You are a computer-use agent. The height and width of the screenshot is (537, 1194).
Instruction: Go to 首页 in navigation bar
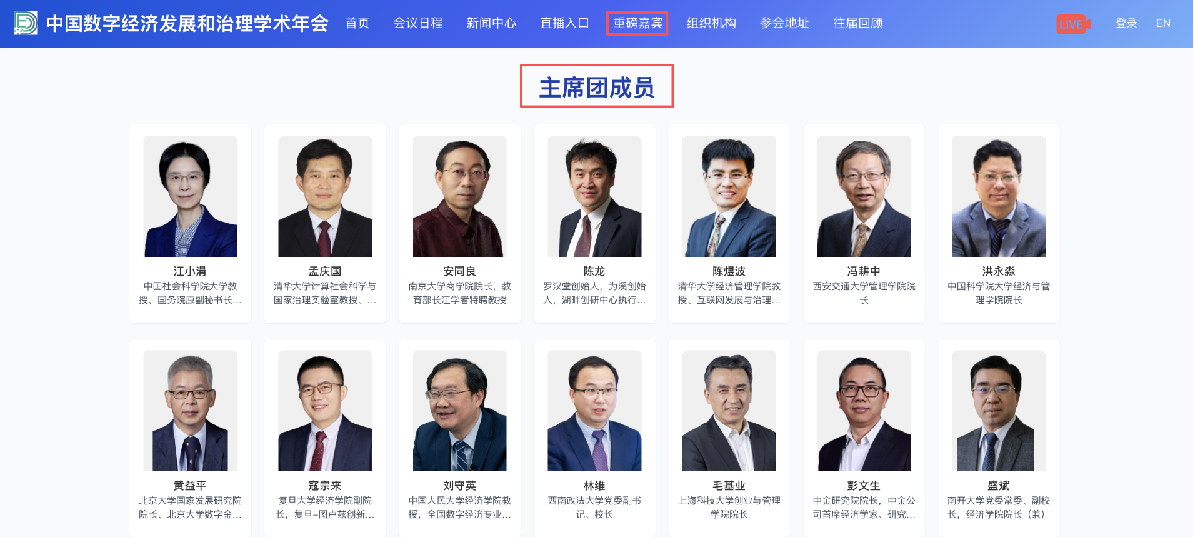click(x=357, y=23)
